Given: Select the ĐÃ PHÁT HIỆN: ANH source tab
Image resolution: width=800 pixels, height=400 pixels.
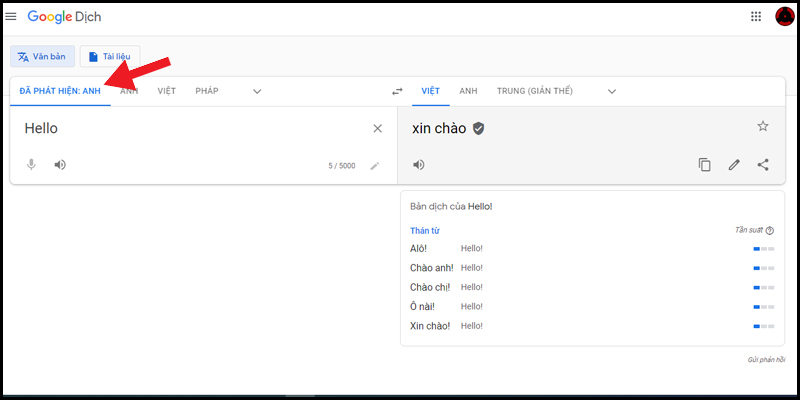Looking at the screenshot, I should coord(60,91).
